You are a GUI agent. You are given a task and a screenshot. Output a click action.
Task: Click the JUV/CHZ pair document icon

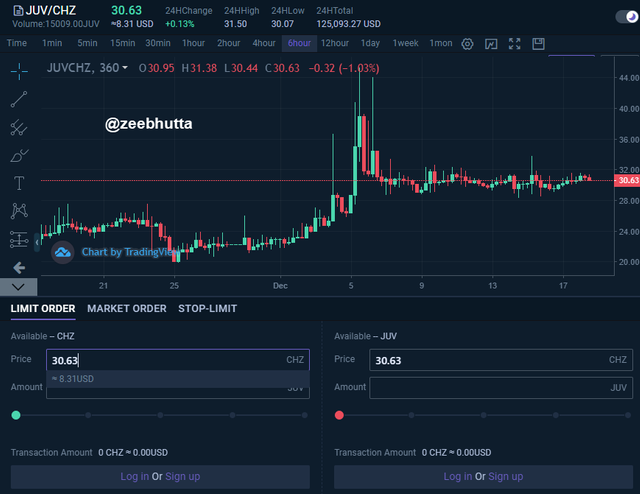click(18, 11)
